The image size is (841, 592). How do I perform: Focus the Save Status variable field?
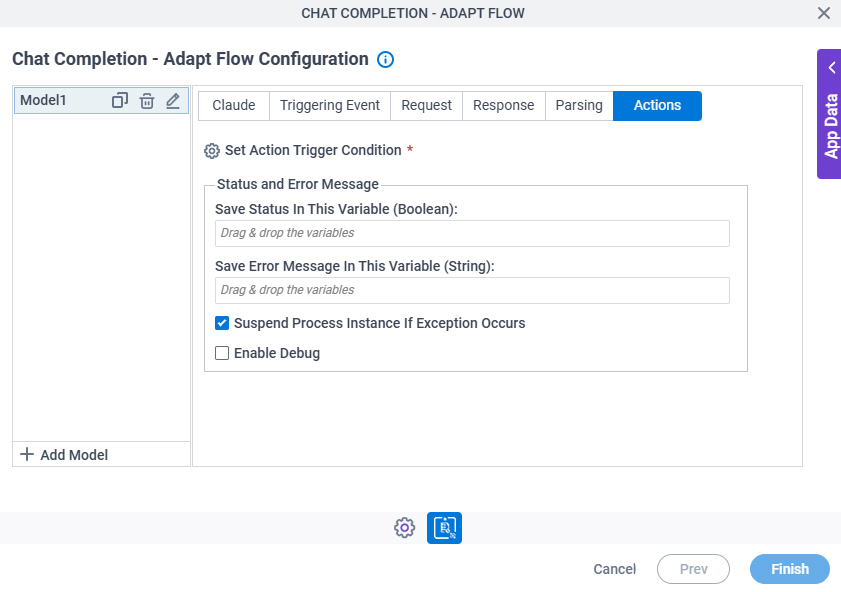pos(472,233)
